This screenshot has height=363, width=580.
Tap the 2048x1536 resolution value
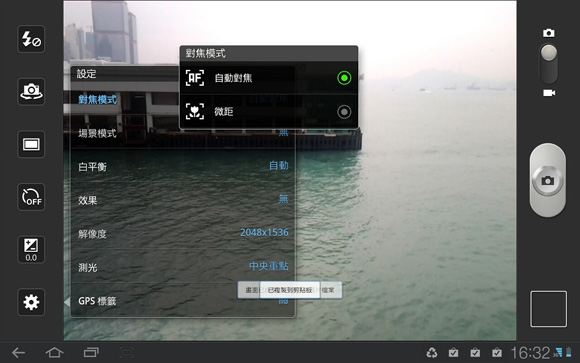click(264, 232)
